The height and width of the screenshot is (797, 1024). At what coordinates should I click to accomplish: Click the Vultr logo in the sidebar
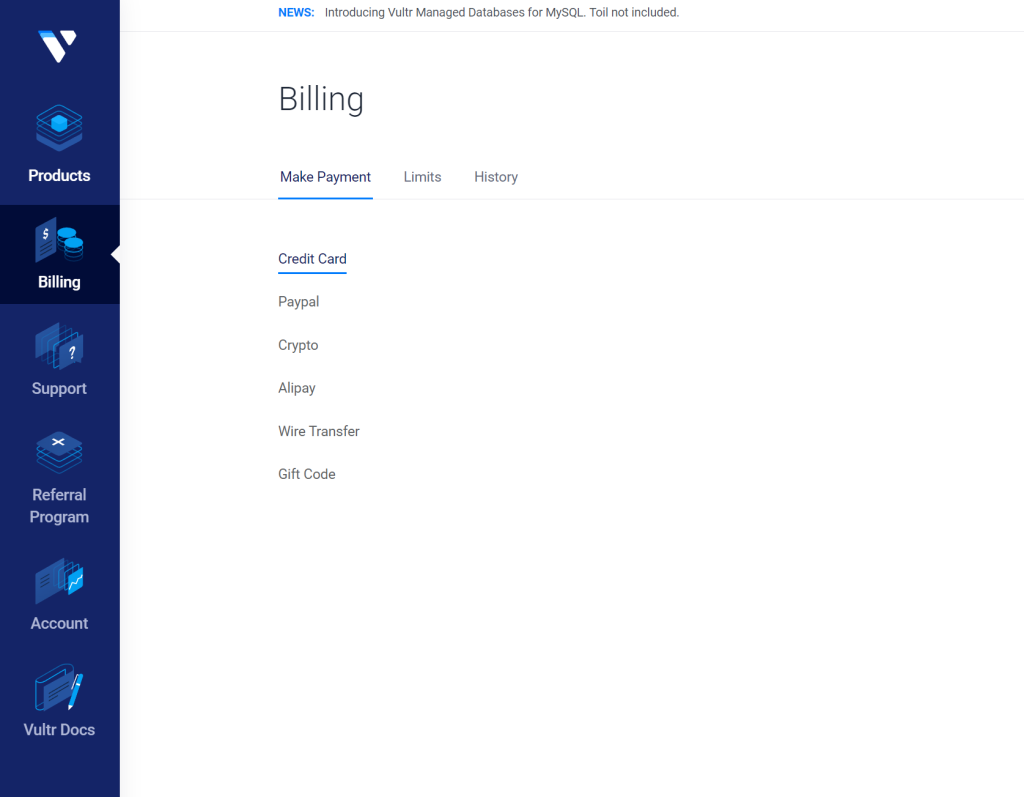tap(58, 46)
